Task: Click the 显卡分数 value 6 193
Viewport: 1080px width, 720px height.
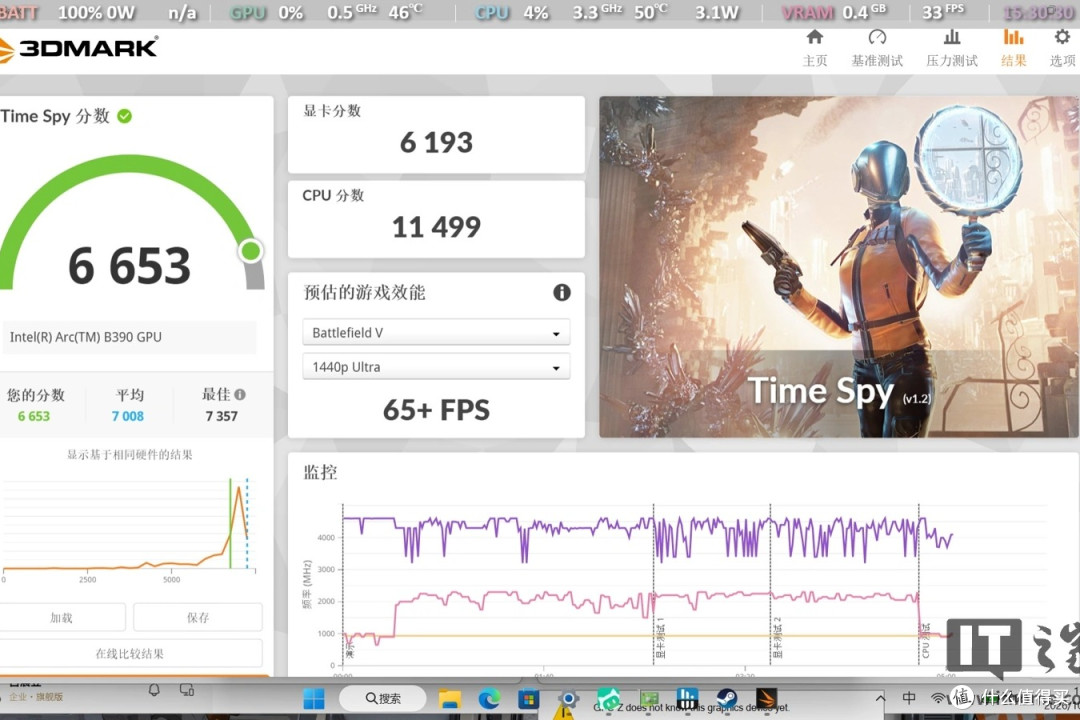Action: tap(436, 143)
